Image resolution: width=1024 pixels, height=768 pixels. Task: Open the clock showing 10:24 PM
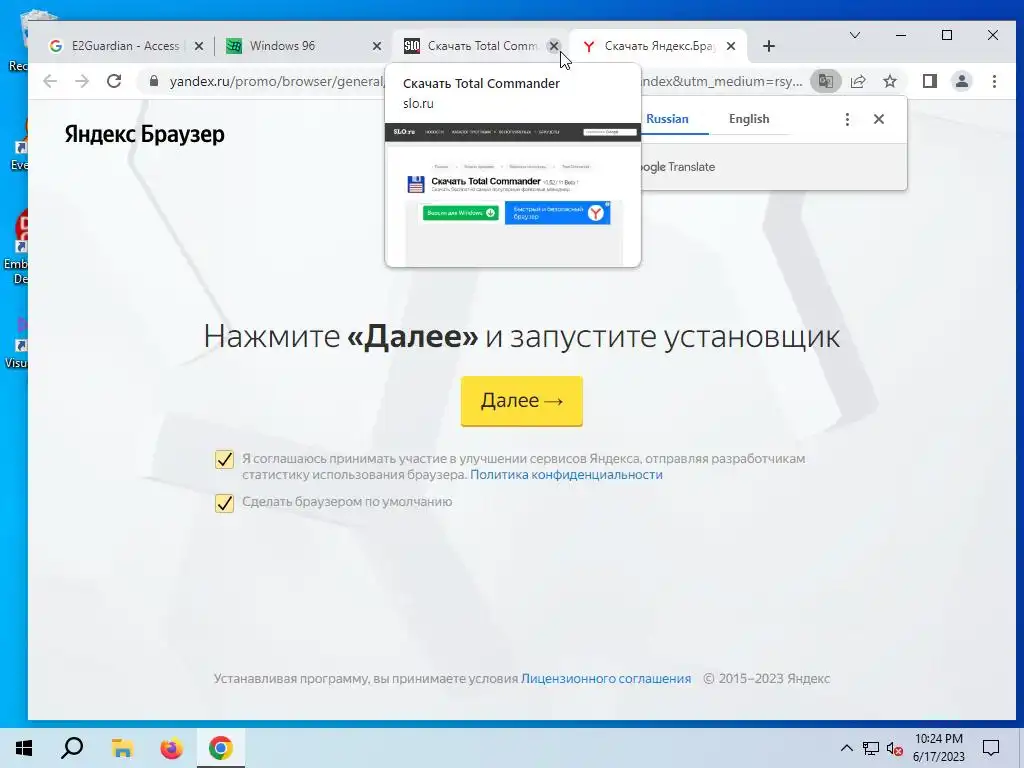[x=938, y=748]
